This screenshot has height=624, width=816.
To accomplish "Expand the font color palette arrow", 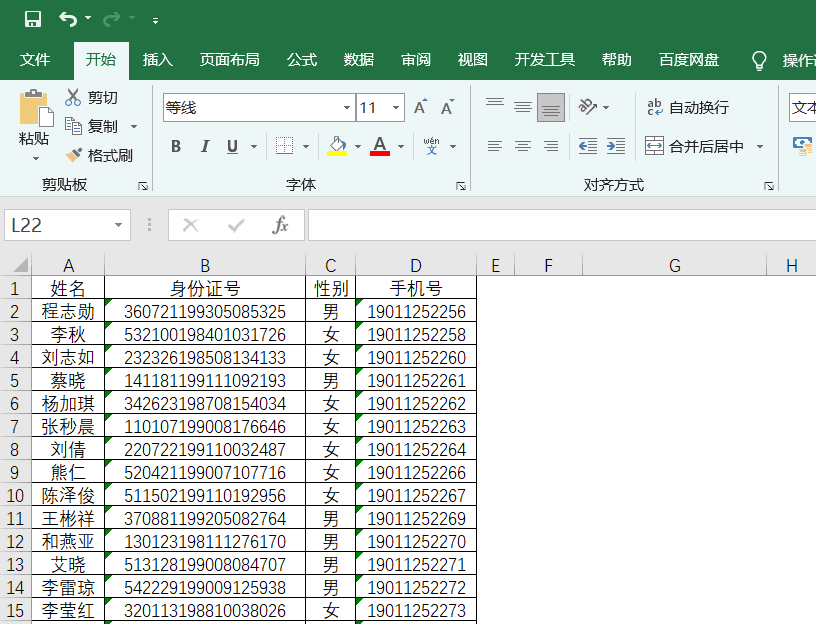I will coord(401,147).
